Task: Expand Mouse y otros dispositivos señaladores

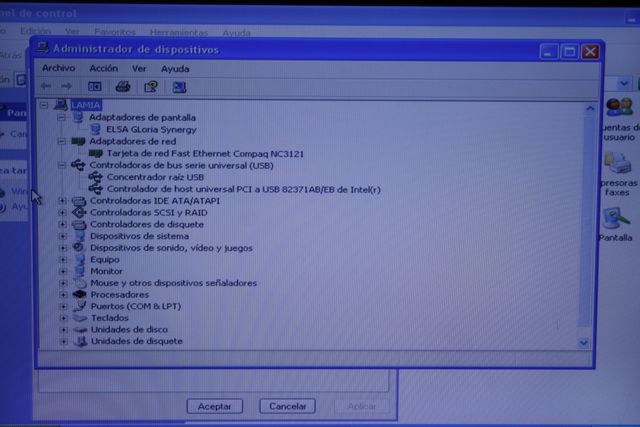Action: 63,283
